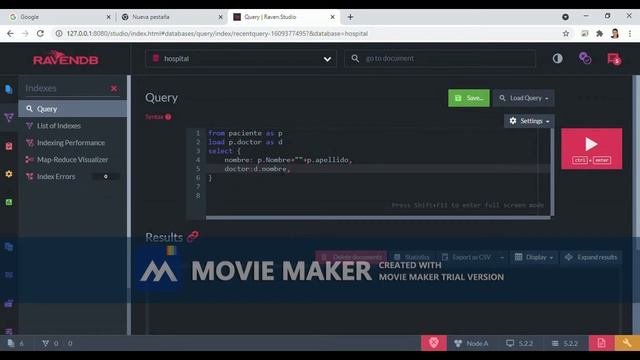640x360 pixels.
Task: Click the RavenDB logo
Action: coord(66,59)
